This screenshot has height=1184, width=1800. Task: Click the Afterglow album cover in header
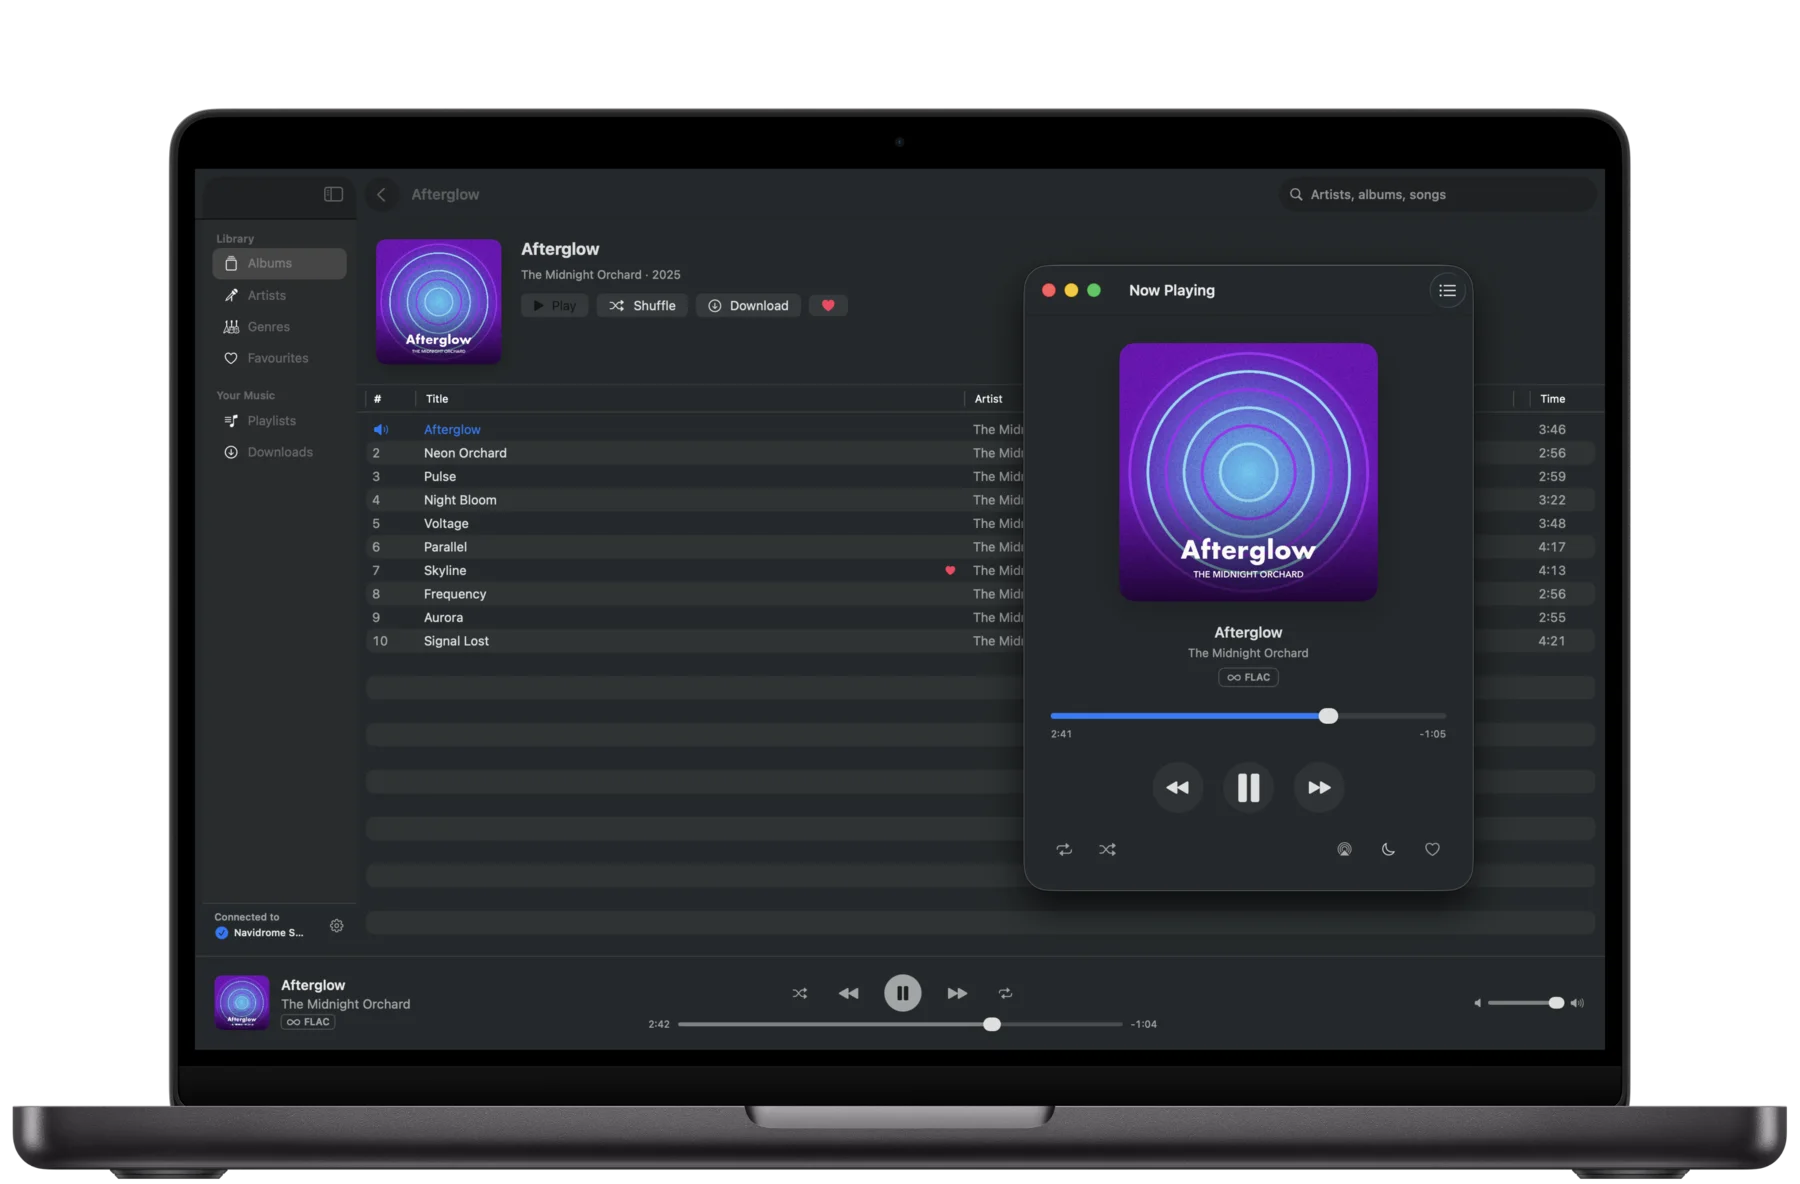438,301
